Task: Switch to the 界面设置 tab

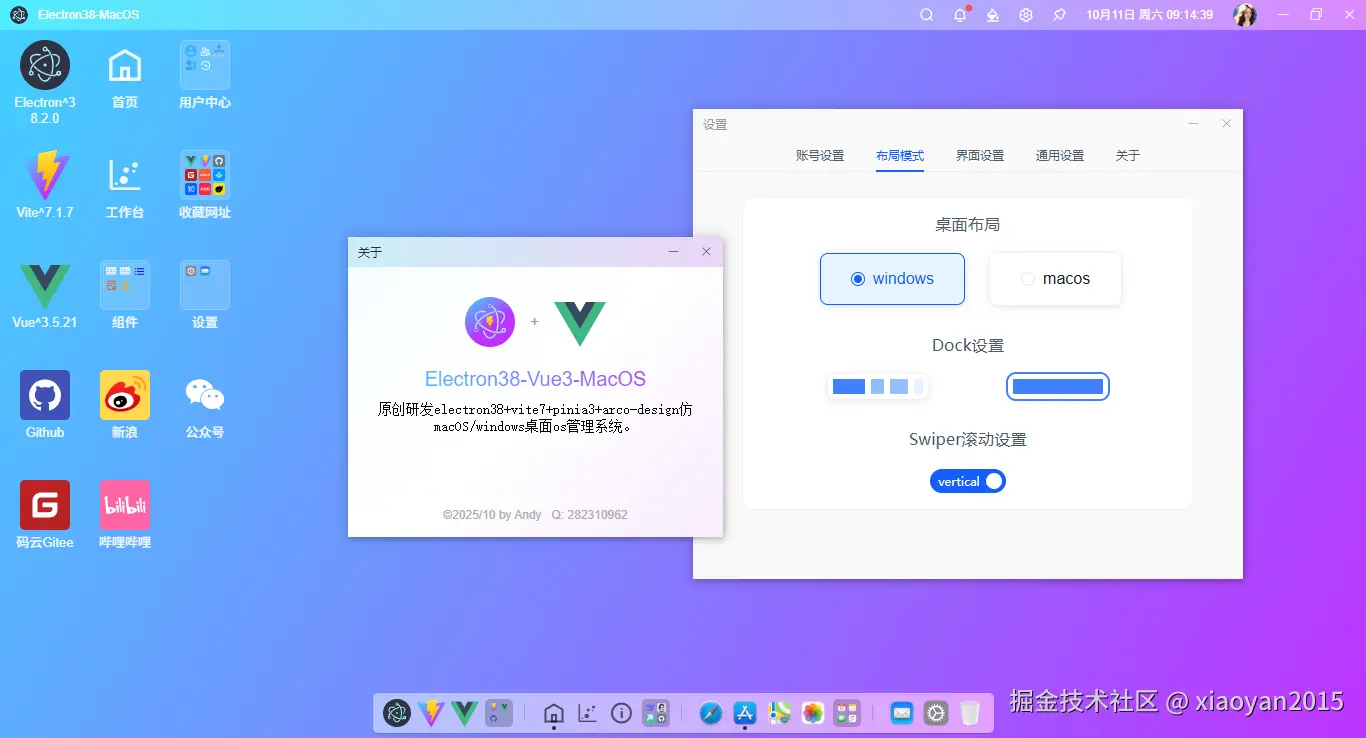Action: 979,155
